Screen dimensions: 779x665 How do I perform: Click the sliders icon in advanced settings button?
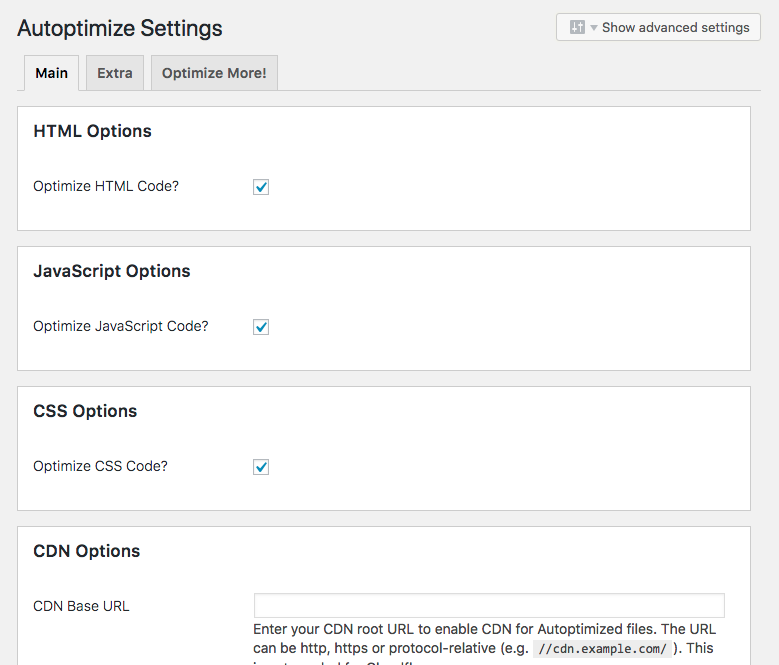pos(577,27)
